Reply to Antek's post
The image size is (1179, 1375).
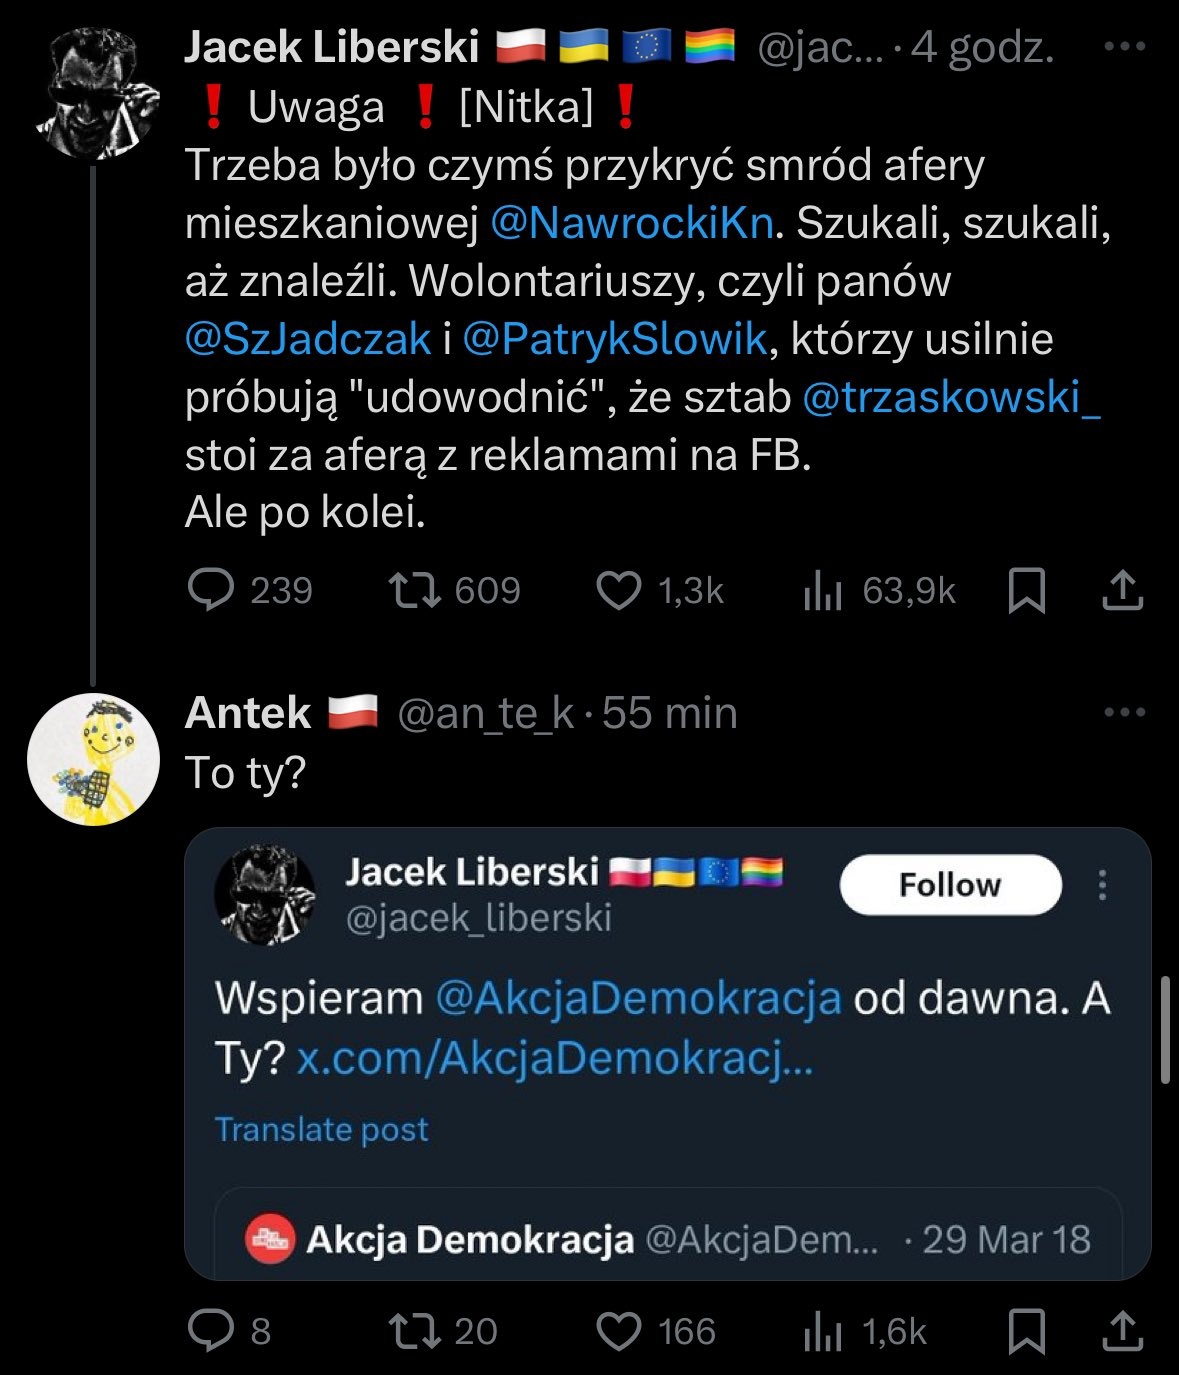pos(211,1331)
